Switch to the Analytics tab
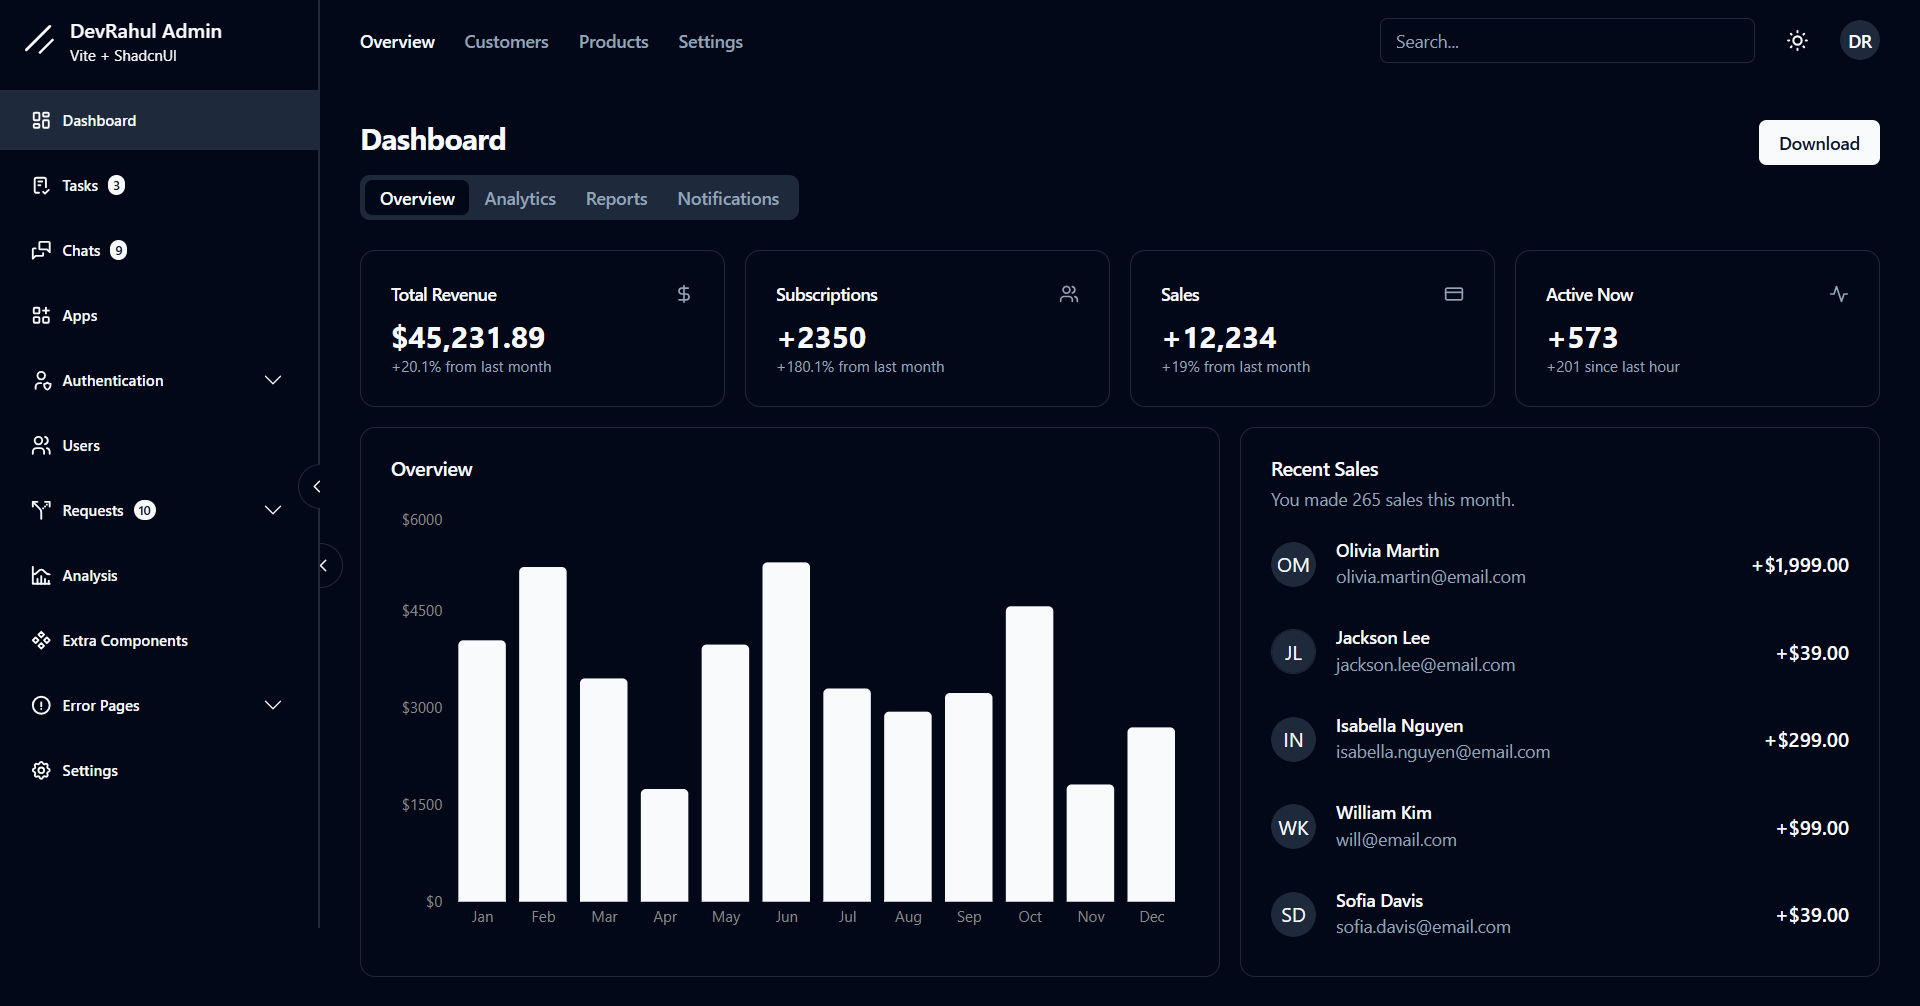The width and height of the screenshot is (1920, 1006). (519, 198)
